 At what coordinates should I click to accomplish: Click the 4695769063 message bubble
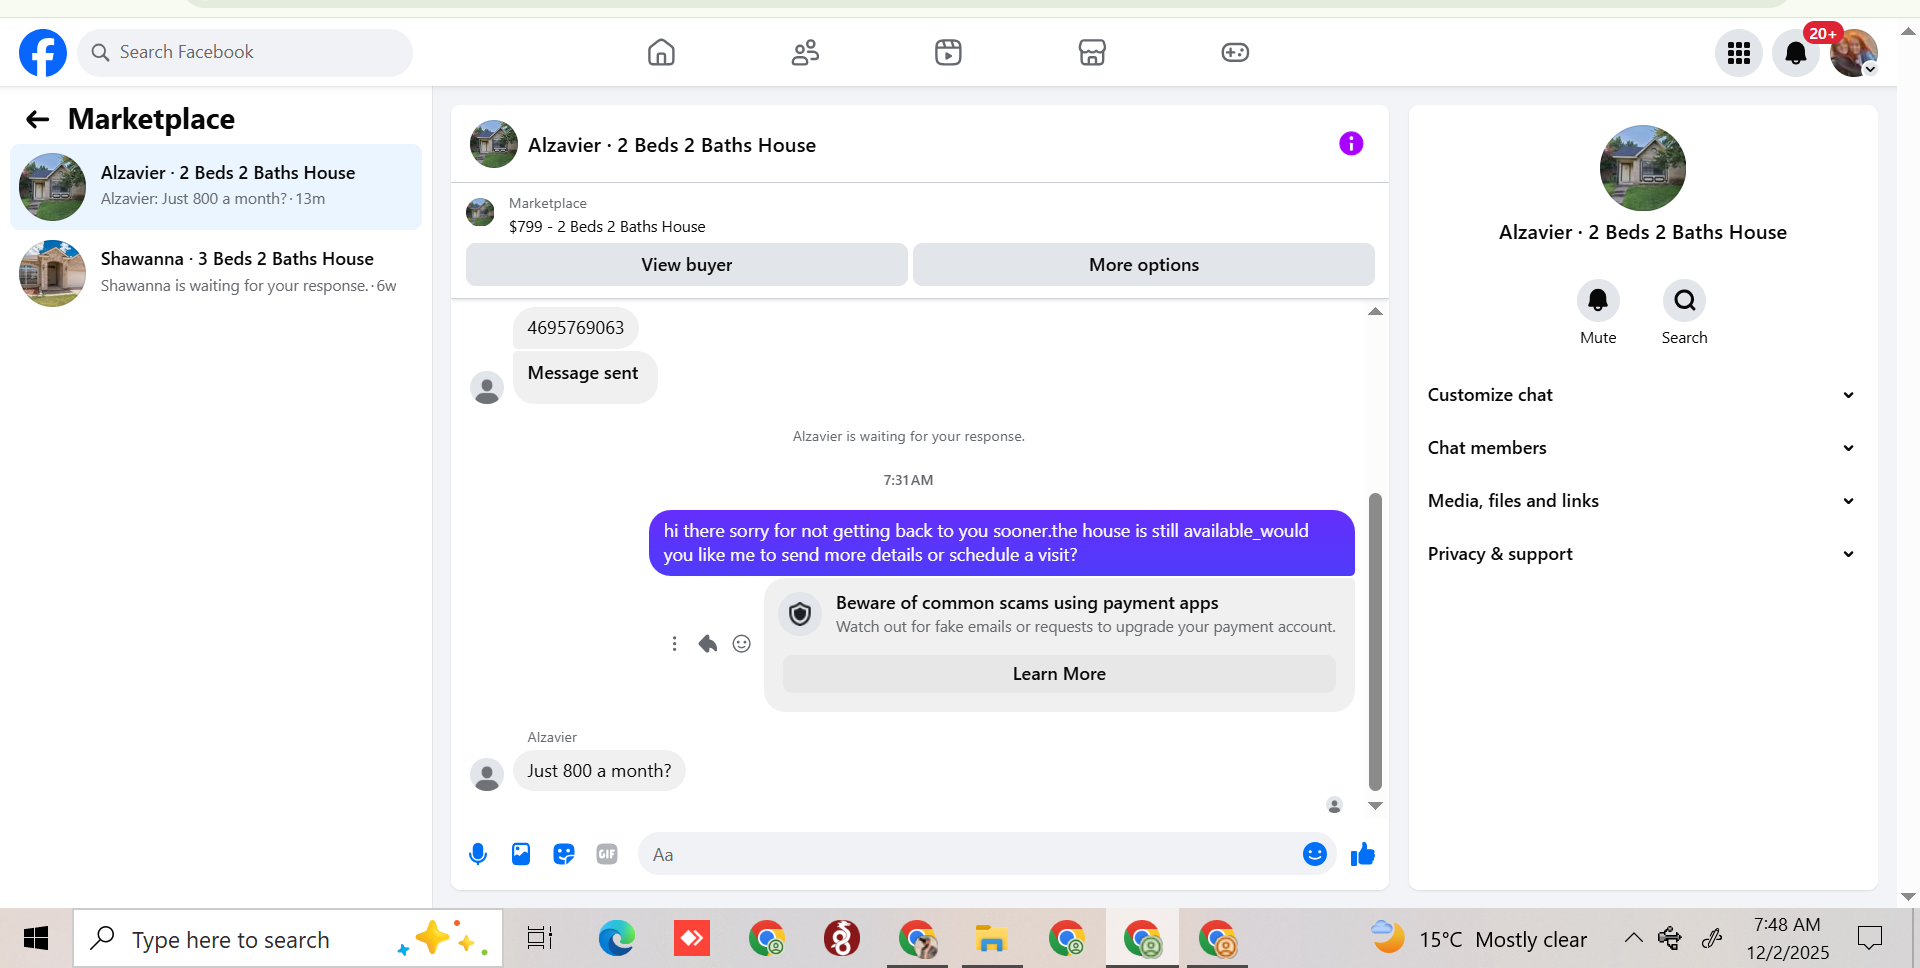pyautogui.click(x=575, y=328)
